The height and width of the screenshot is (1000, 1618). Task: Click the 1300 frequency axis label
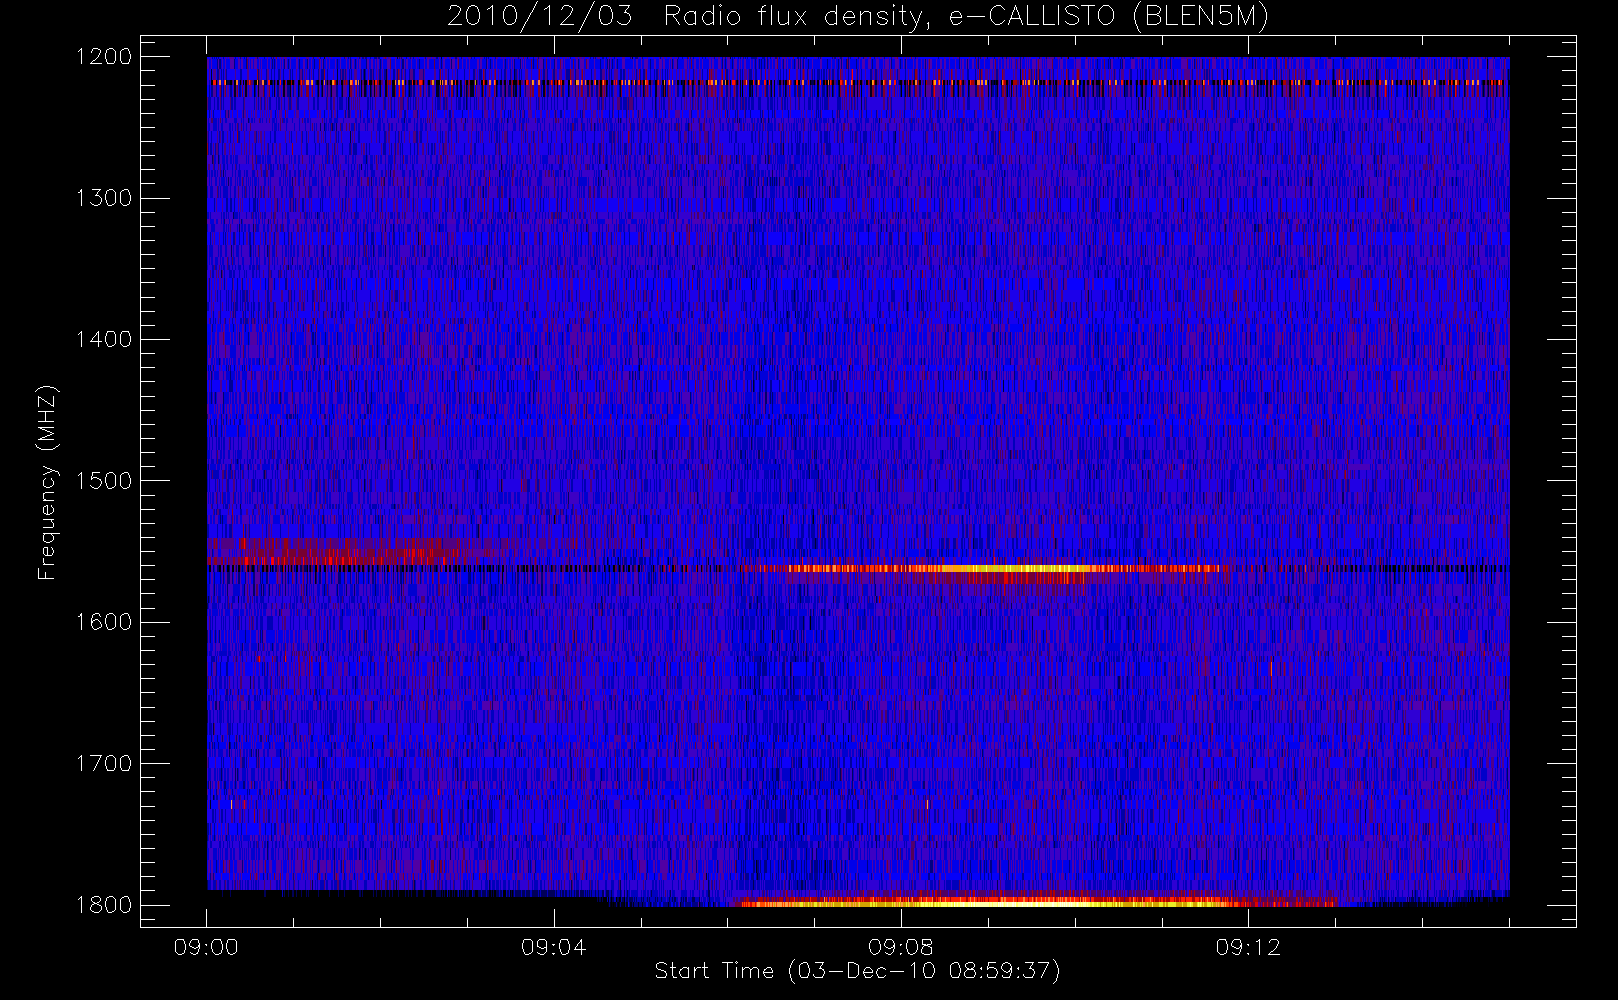(104, 198)
